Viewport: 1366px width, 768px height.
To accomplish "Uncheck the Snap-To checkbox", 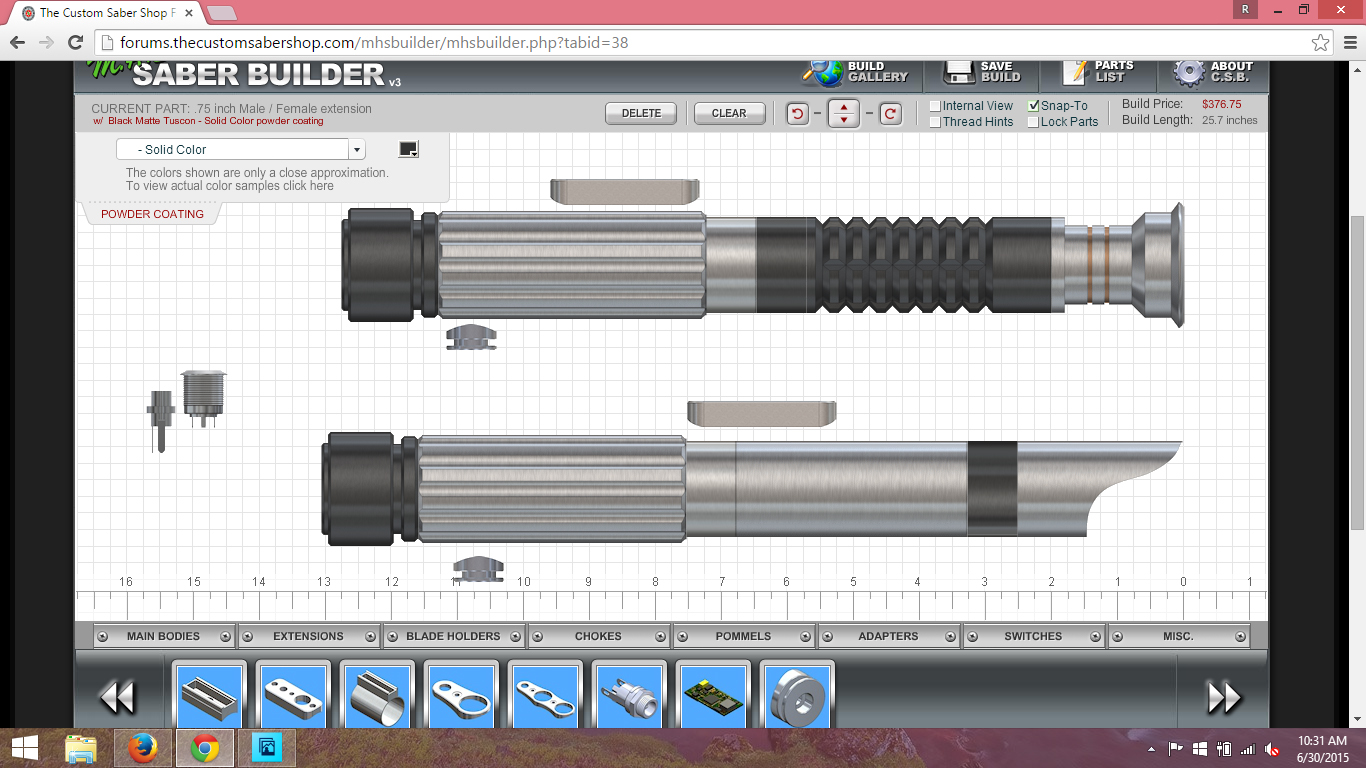I will coord(1034,106).
